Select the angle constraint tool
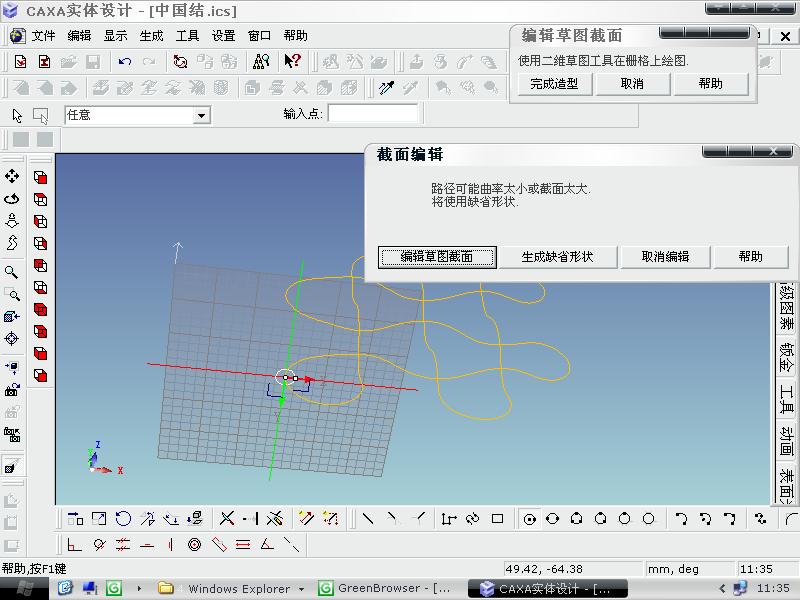 tap(267, 545)
